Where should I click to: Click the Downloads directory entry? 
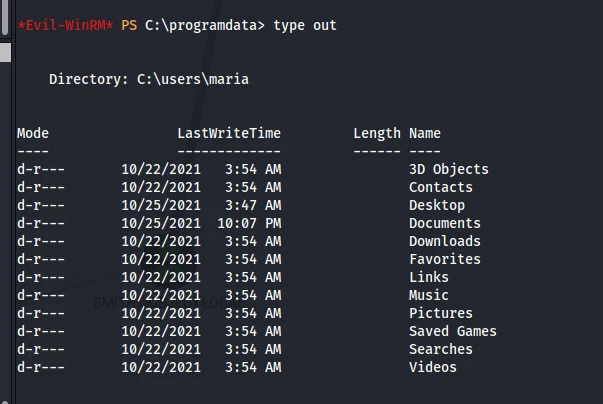[x=445, y=241]
